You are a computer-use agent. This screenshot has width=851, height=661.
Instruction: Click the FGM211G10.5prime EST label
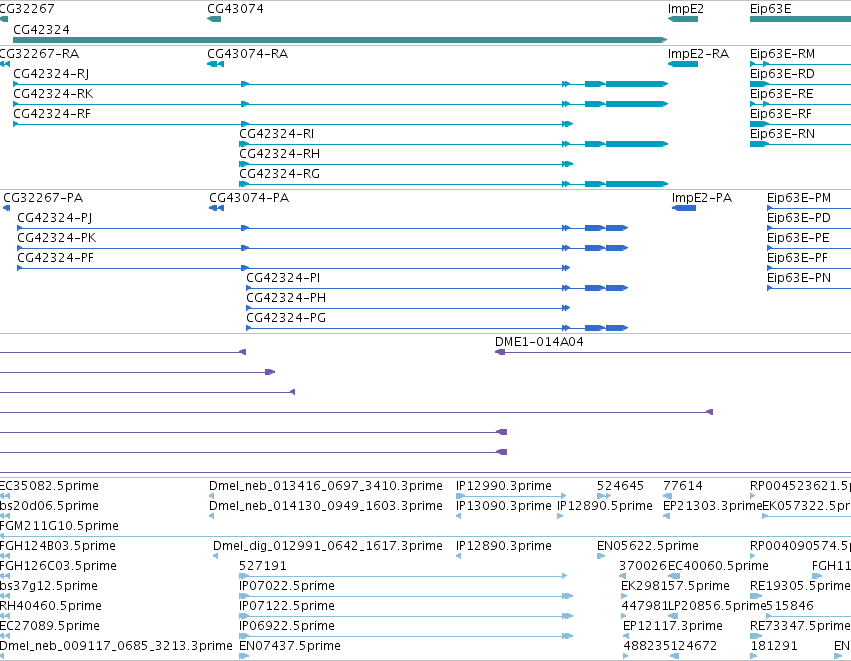[x=59, y=526]
